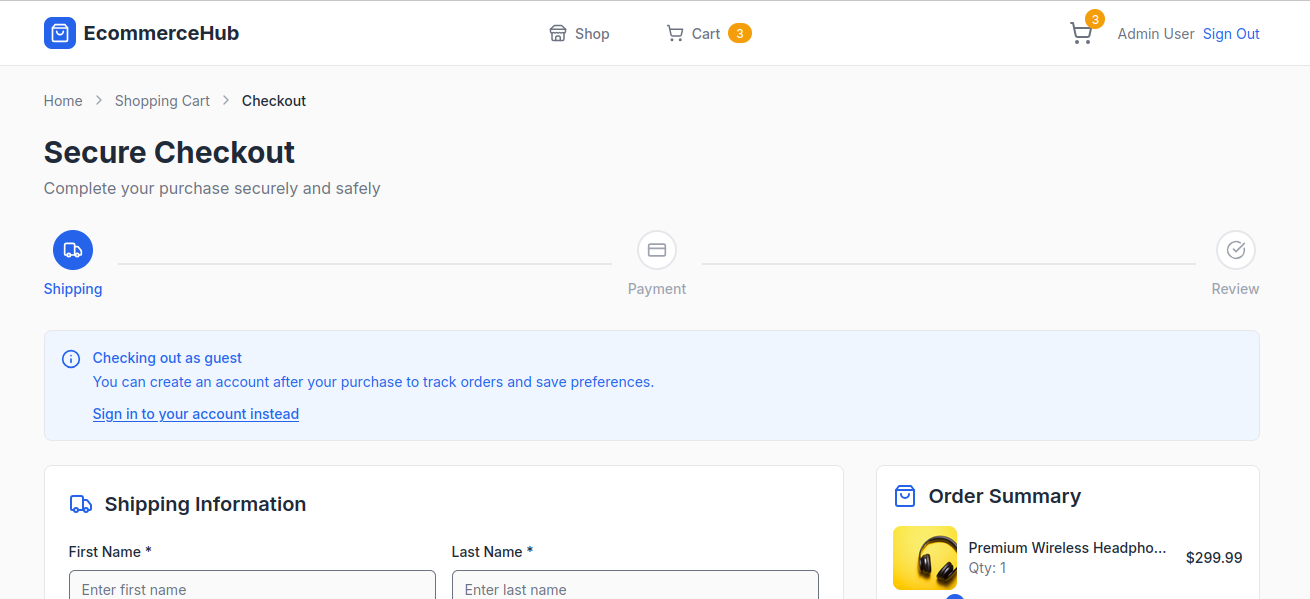Open the cart icon with badge near Admin User
The width and height of the screenshot is (1310, 599).
(x=1081, y=34)
